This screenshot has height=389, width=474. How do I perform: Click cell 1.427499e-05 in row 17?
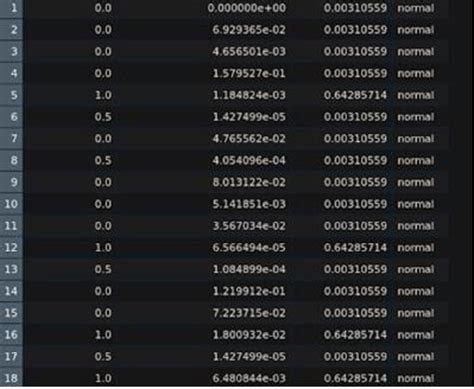249,357
